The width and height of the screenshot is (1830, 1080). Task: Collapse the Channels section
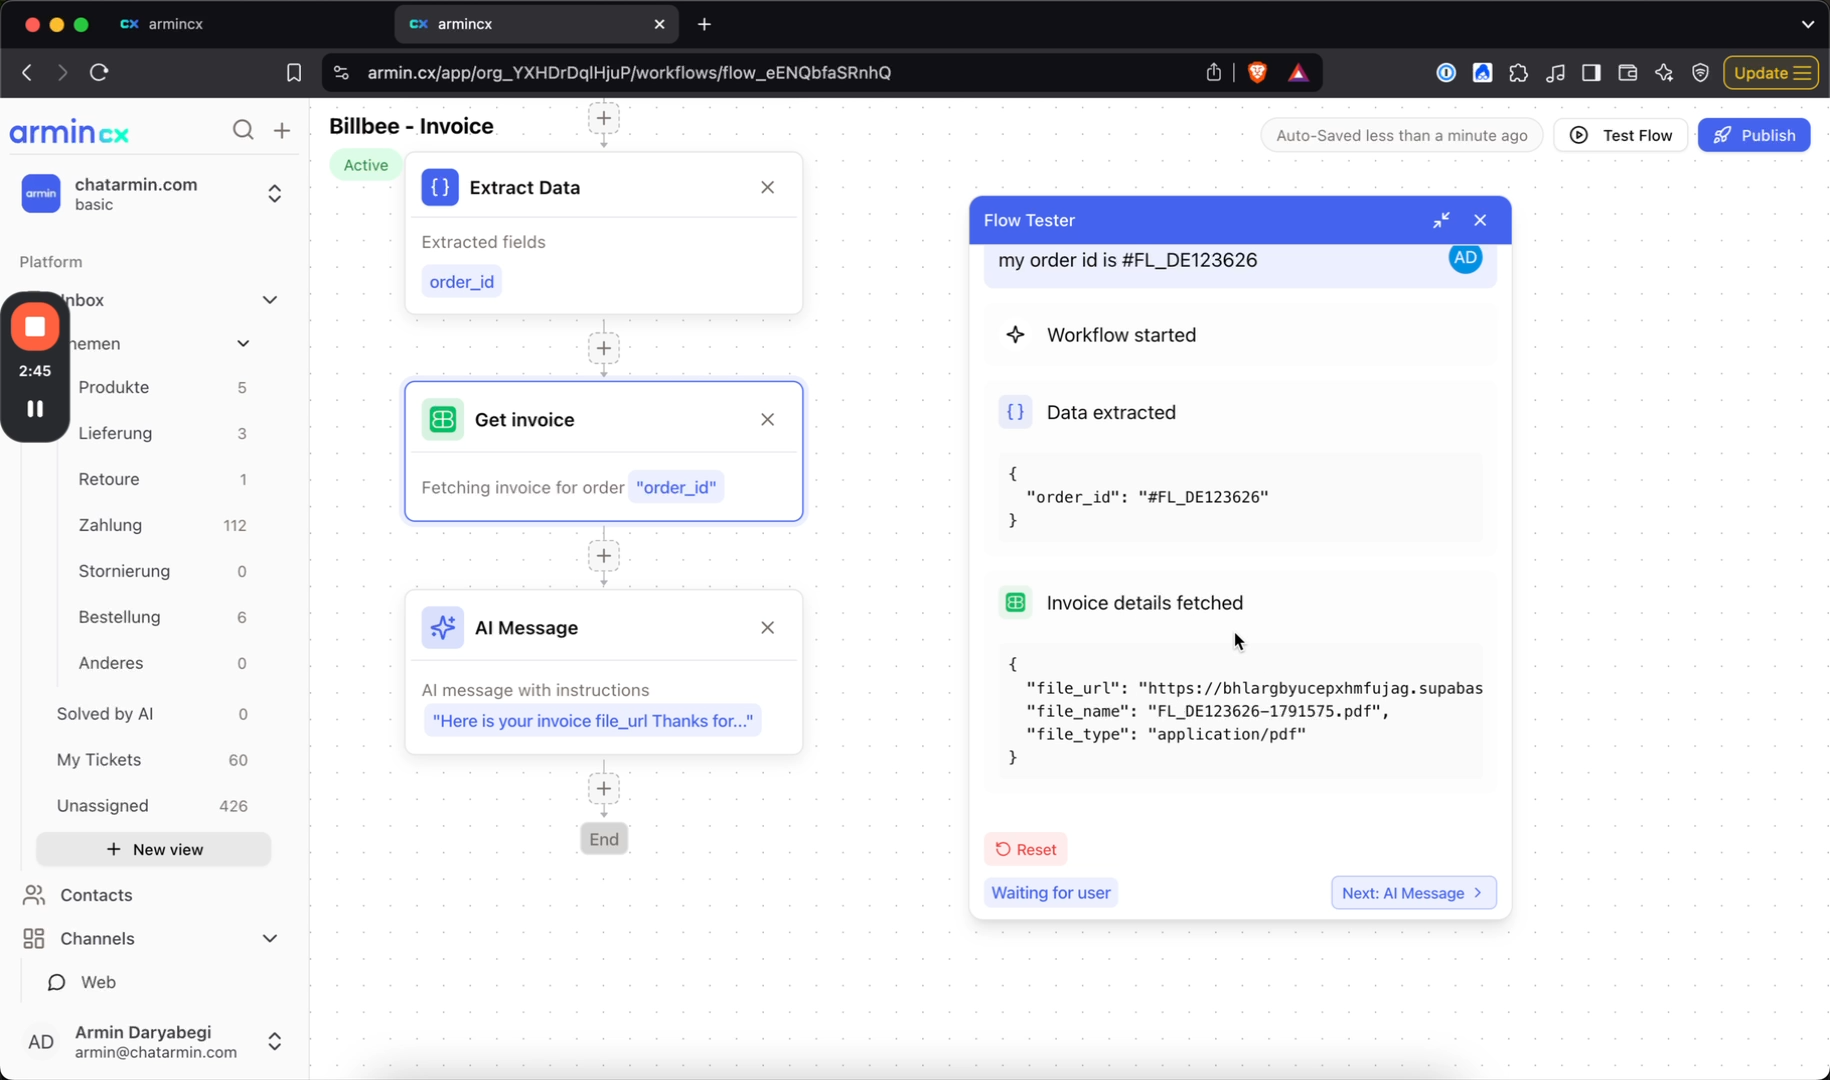[270, 939]
